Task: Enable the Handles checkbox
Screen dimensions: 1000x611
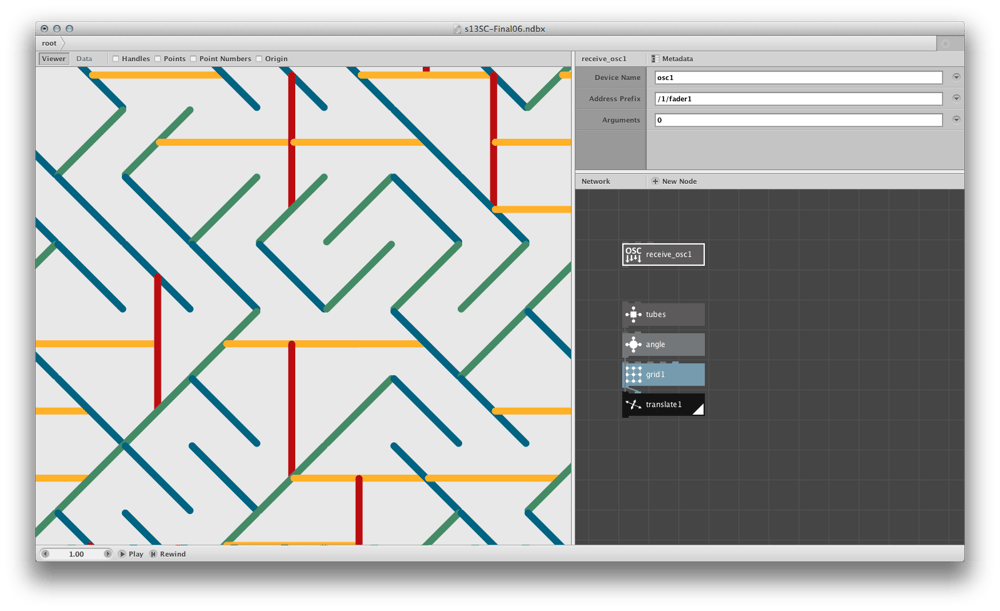Action: click(x=115, y=59)
